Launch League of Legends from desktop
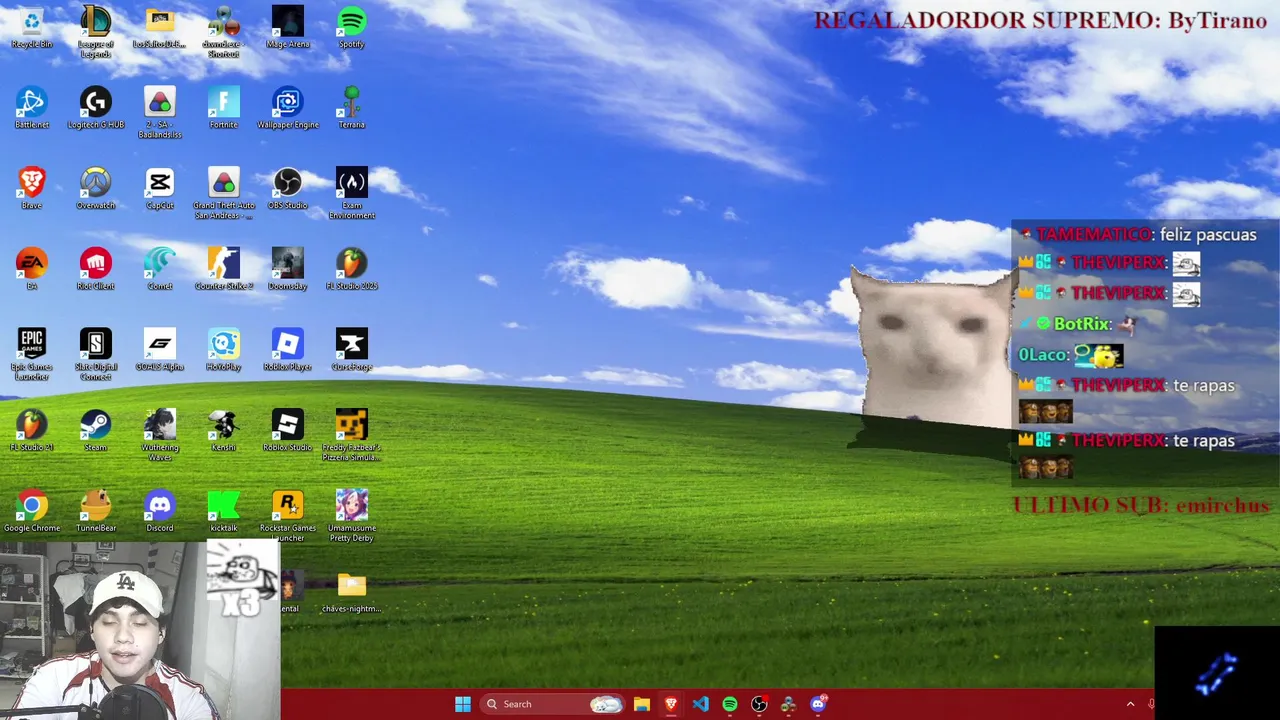This screenshot has width=1280, height=720. tap(96, 32)
